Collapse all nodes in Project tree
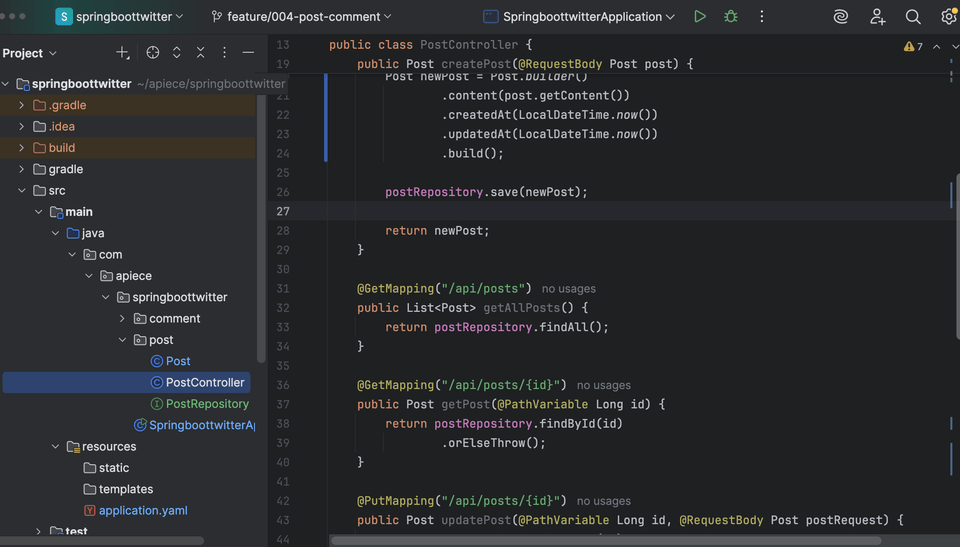The image size is (960, 547). click(x=201, y=53)
